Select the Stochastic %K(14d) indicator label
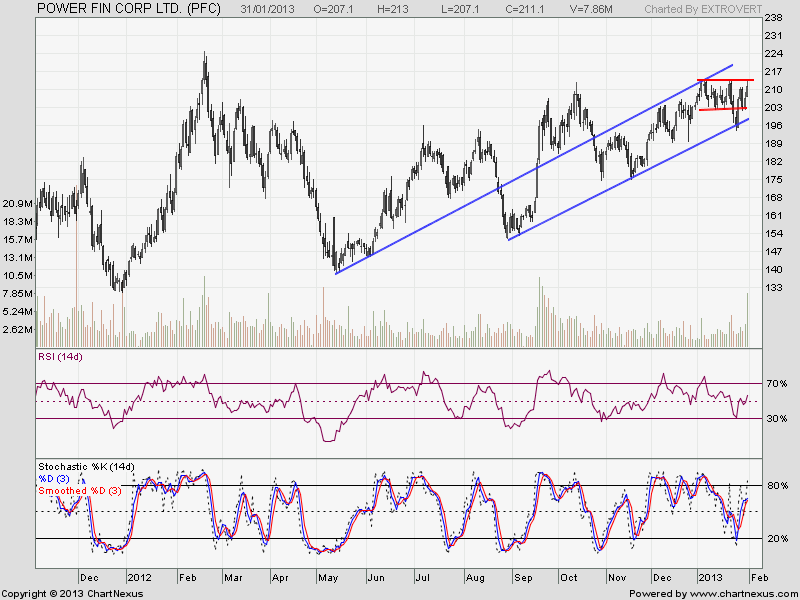This screenshot has width=800, height=600. point(85,467)
